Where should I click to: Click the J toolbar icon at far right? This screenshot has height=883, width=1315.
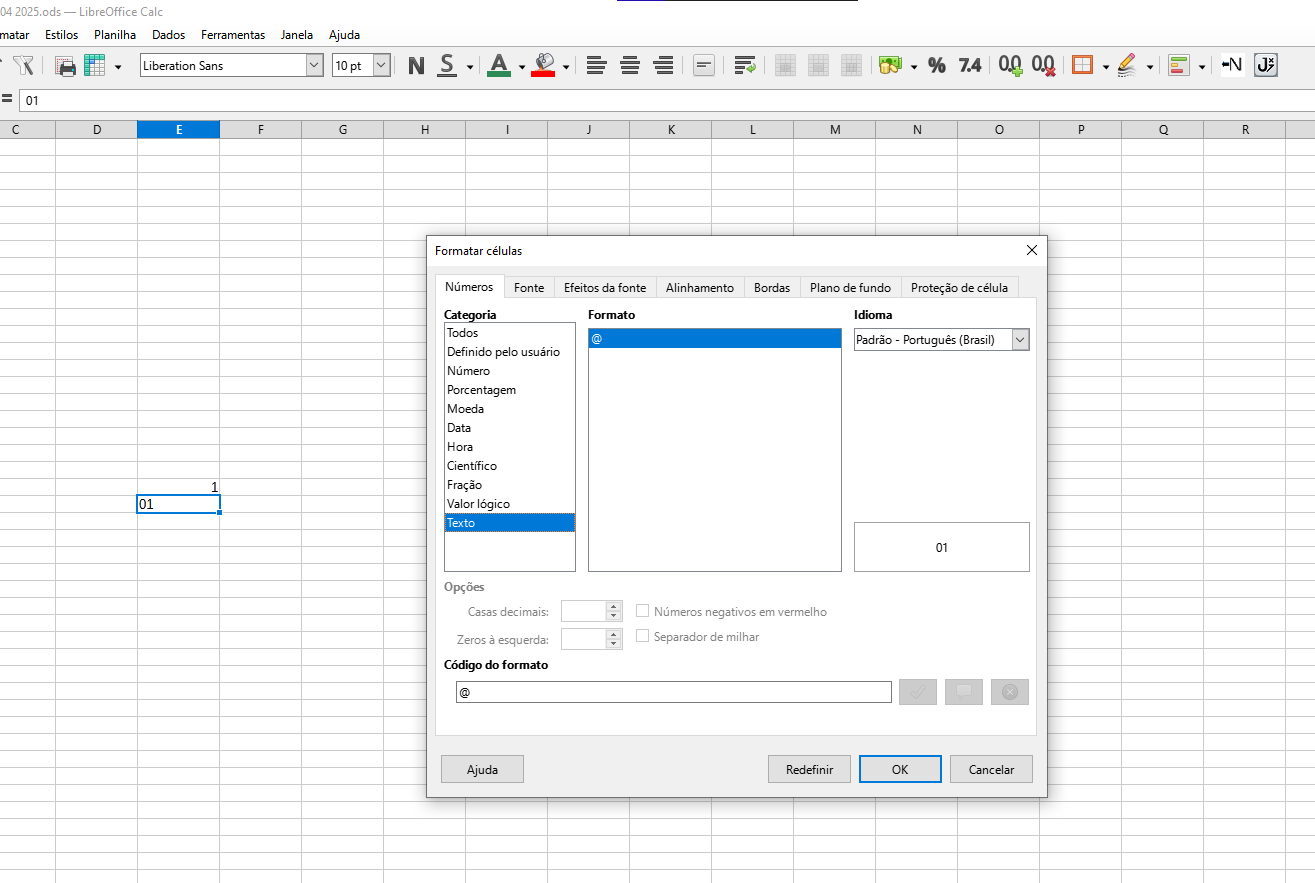pyautogui.click(x=1266, y=66)
